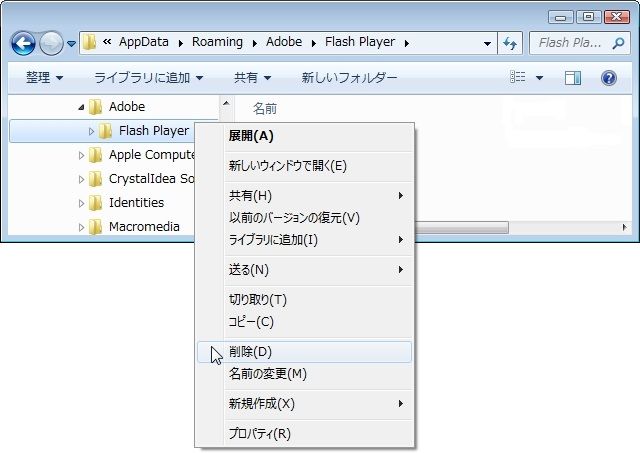Open the 新規作成(X) submenu
The height and width of the screenshot is (453, 640).
tap(304, 404)
